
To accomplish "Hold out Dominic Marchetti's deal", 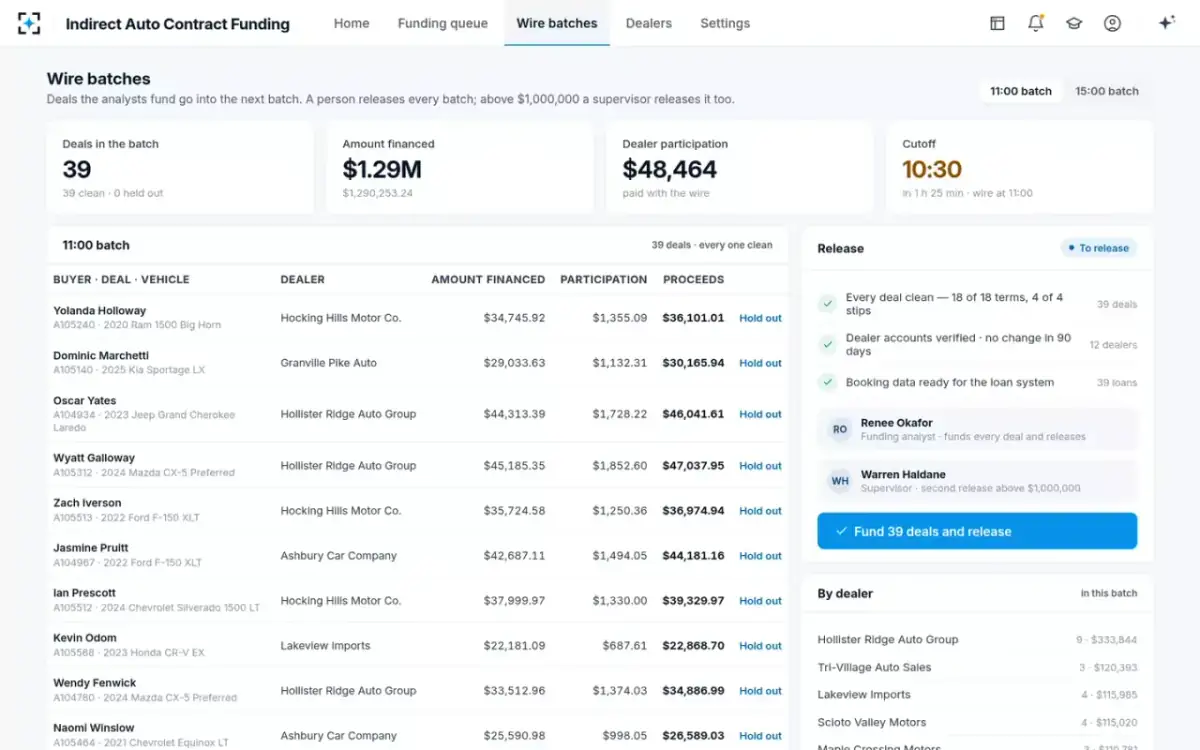I will point(760,363).
